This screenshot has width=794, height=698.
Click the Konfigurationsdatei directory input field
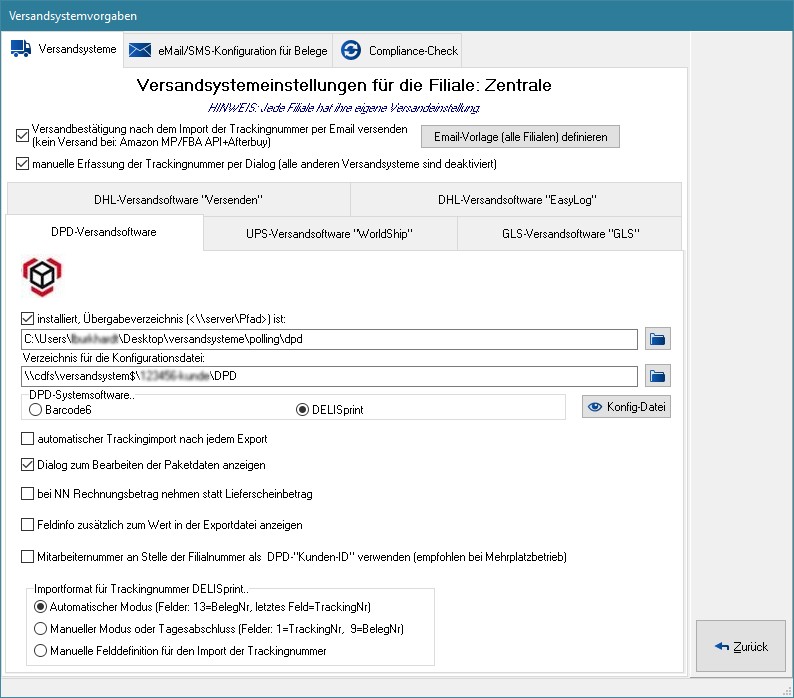pyautogui.click(x=329, y=376)
